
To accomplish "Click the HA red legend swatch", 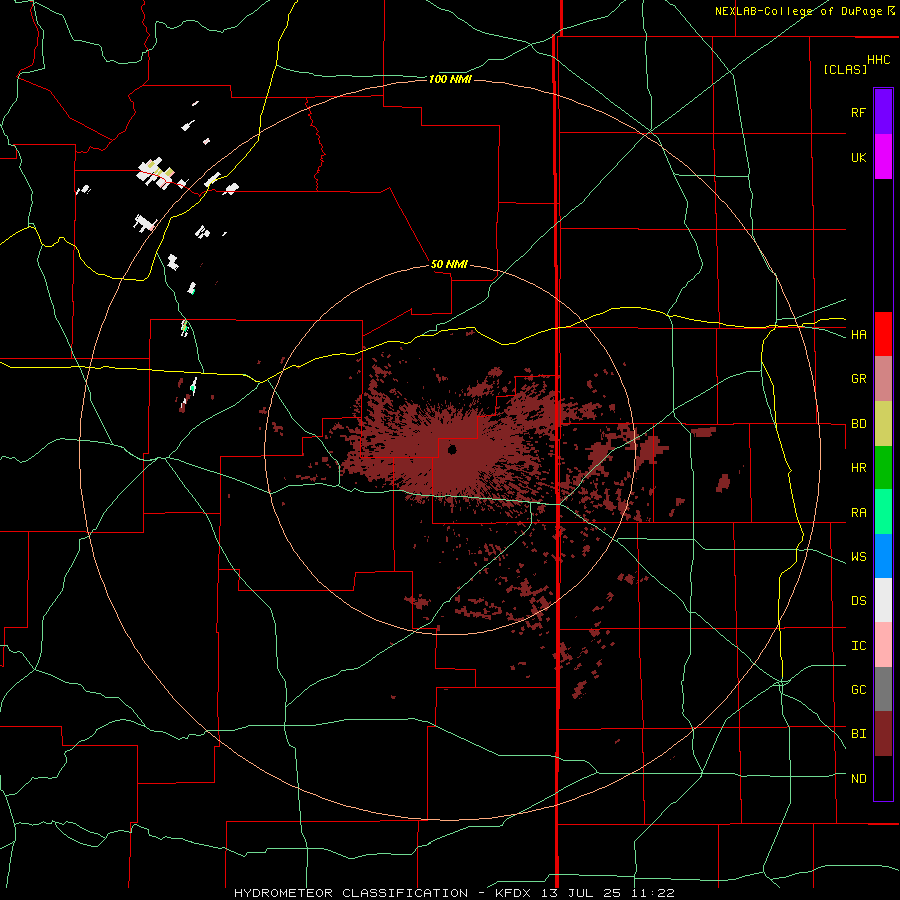I will coord(883,334).
